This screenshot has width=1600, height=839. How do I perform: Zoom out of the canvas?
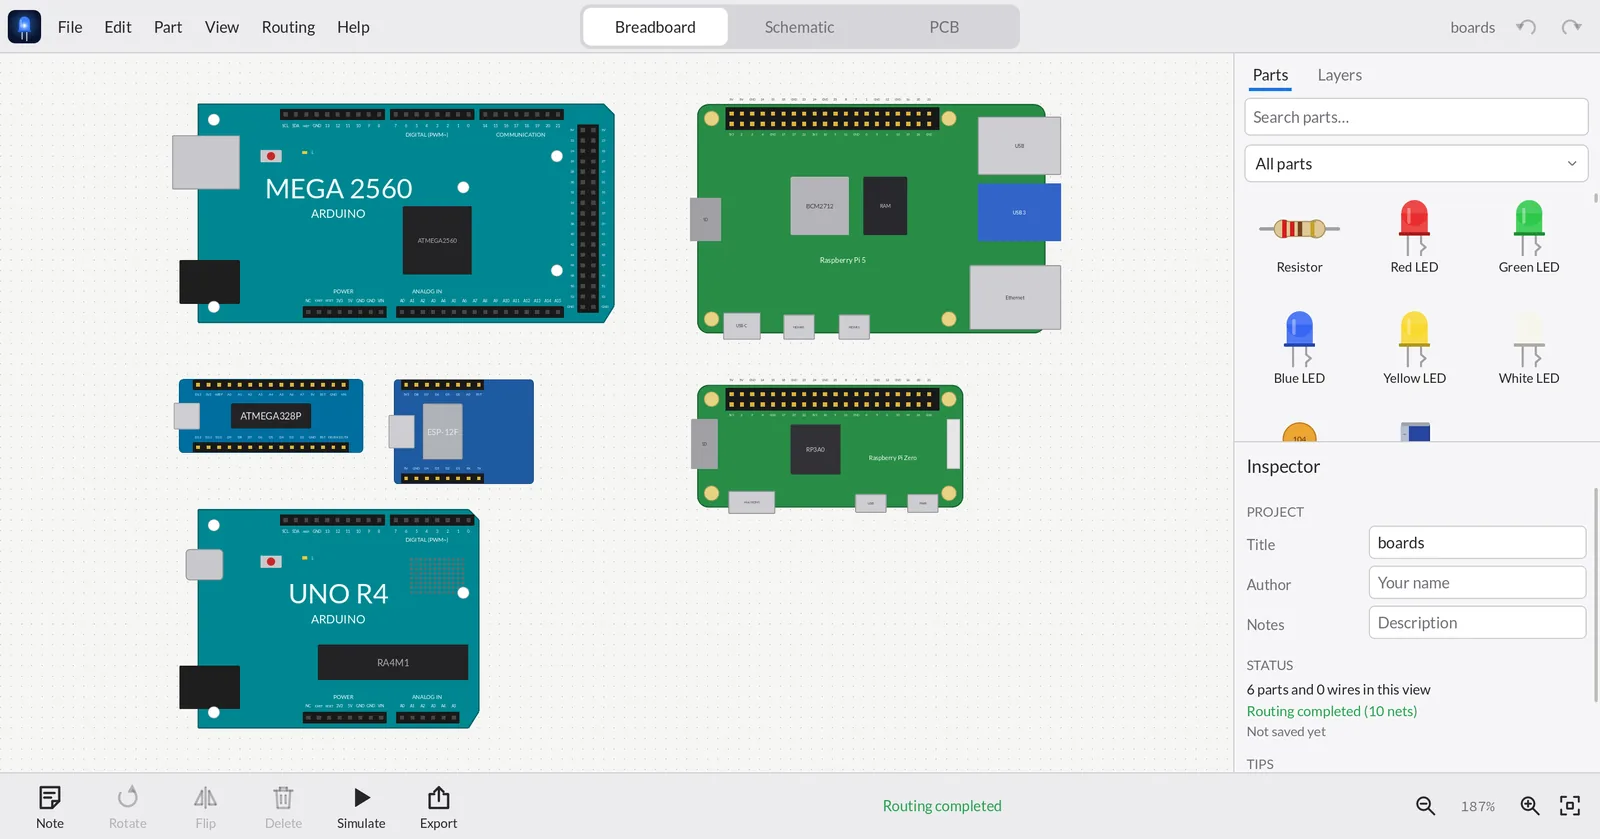[1425, 806]
